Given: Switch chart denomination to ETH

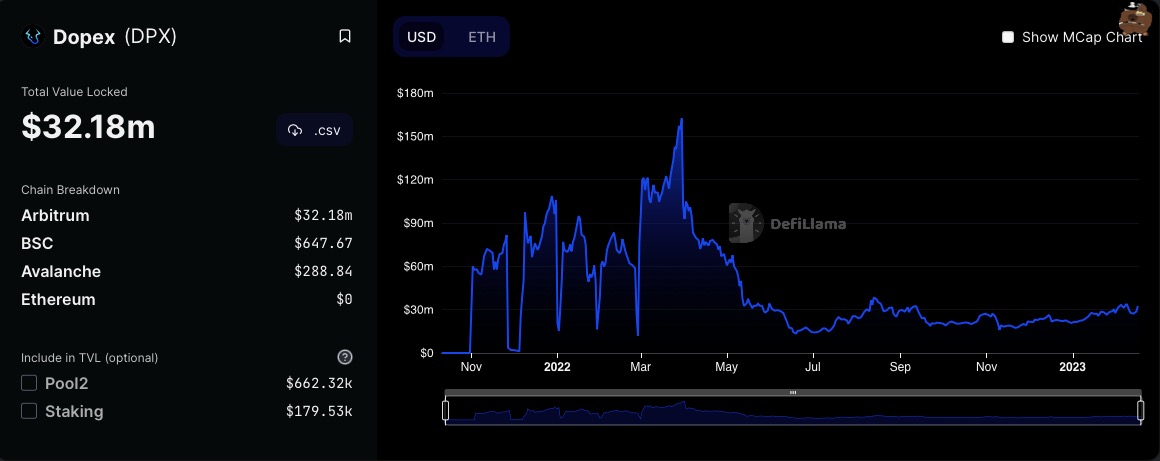Looking at the screenshot, I should [482, 37].
